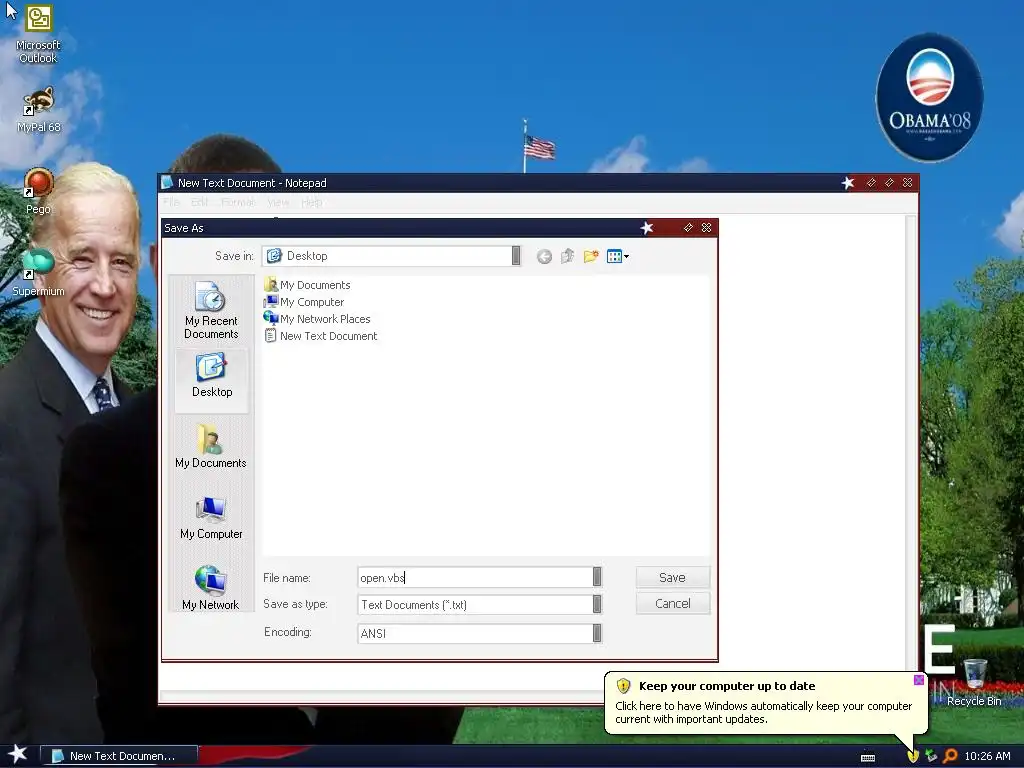Open the View menu in Notepad
The height and width of the screenshot is (768, 1024).
(x=278, y=202)
